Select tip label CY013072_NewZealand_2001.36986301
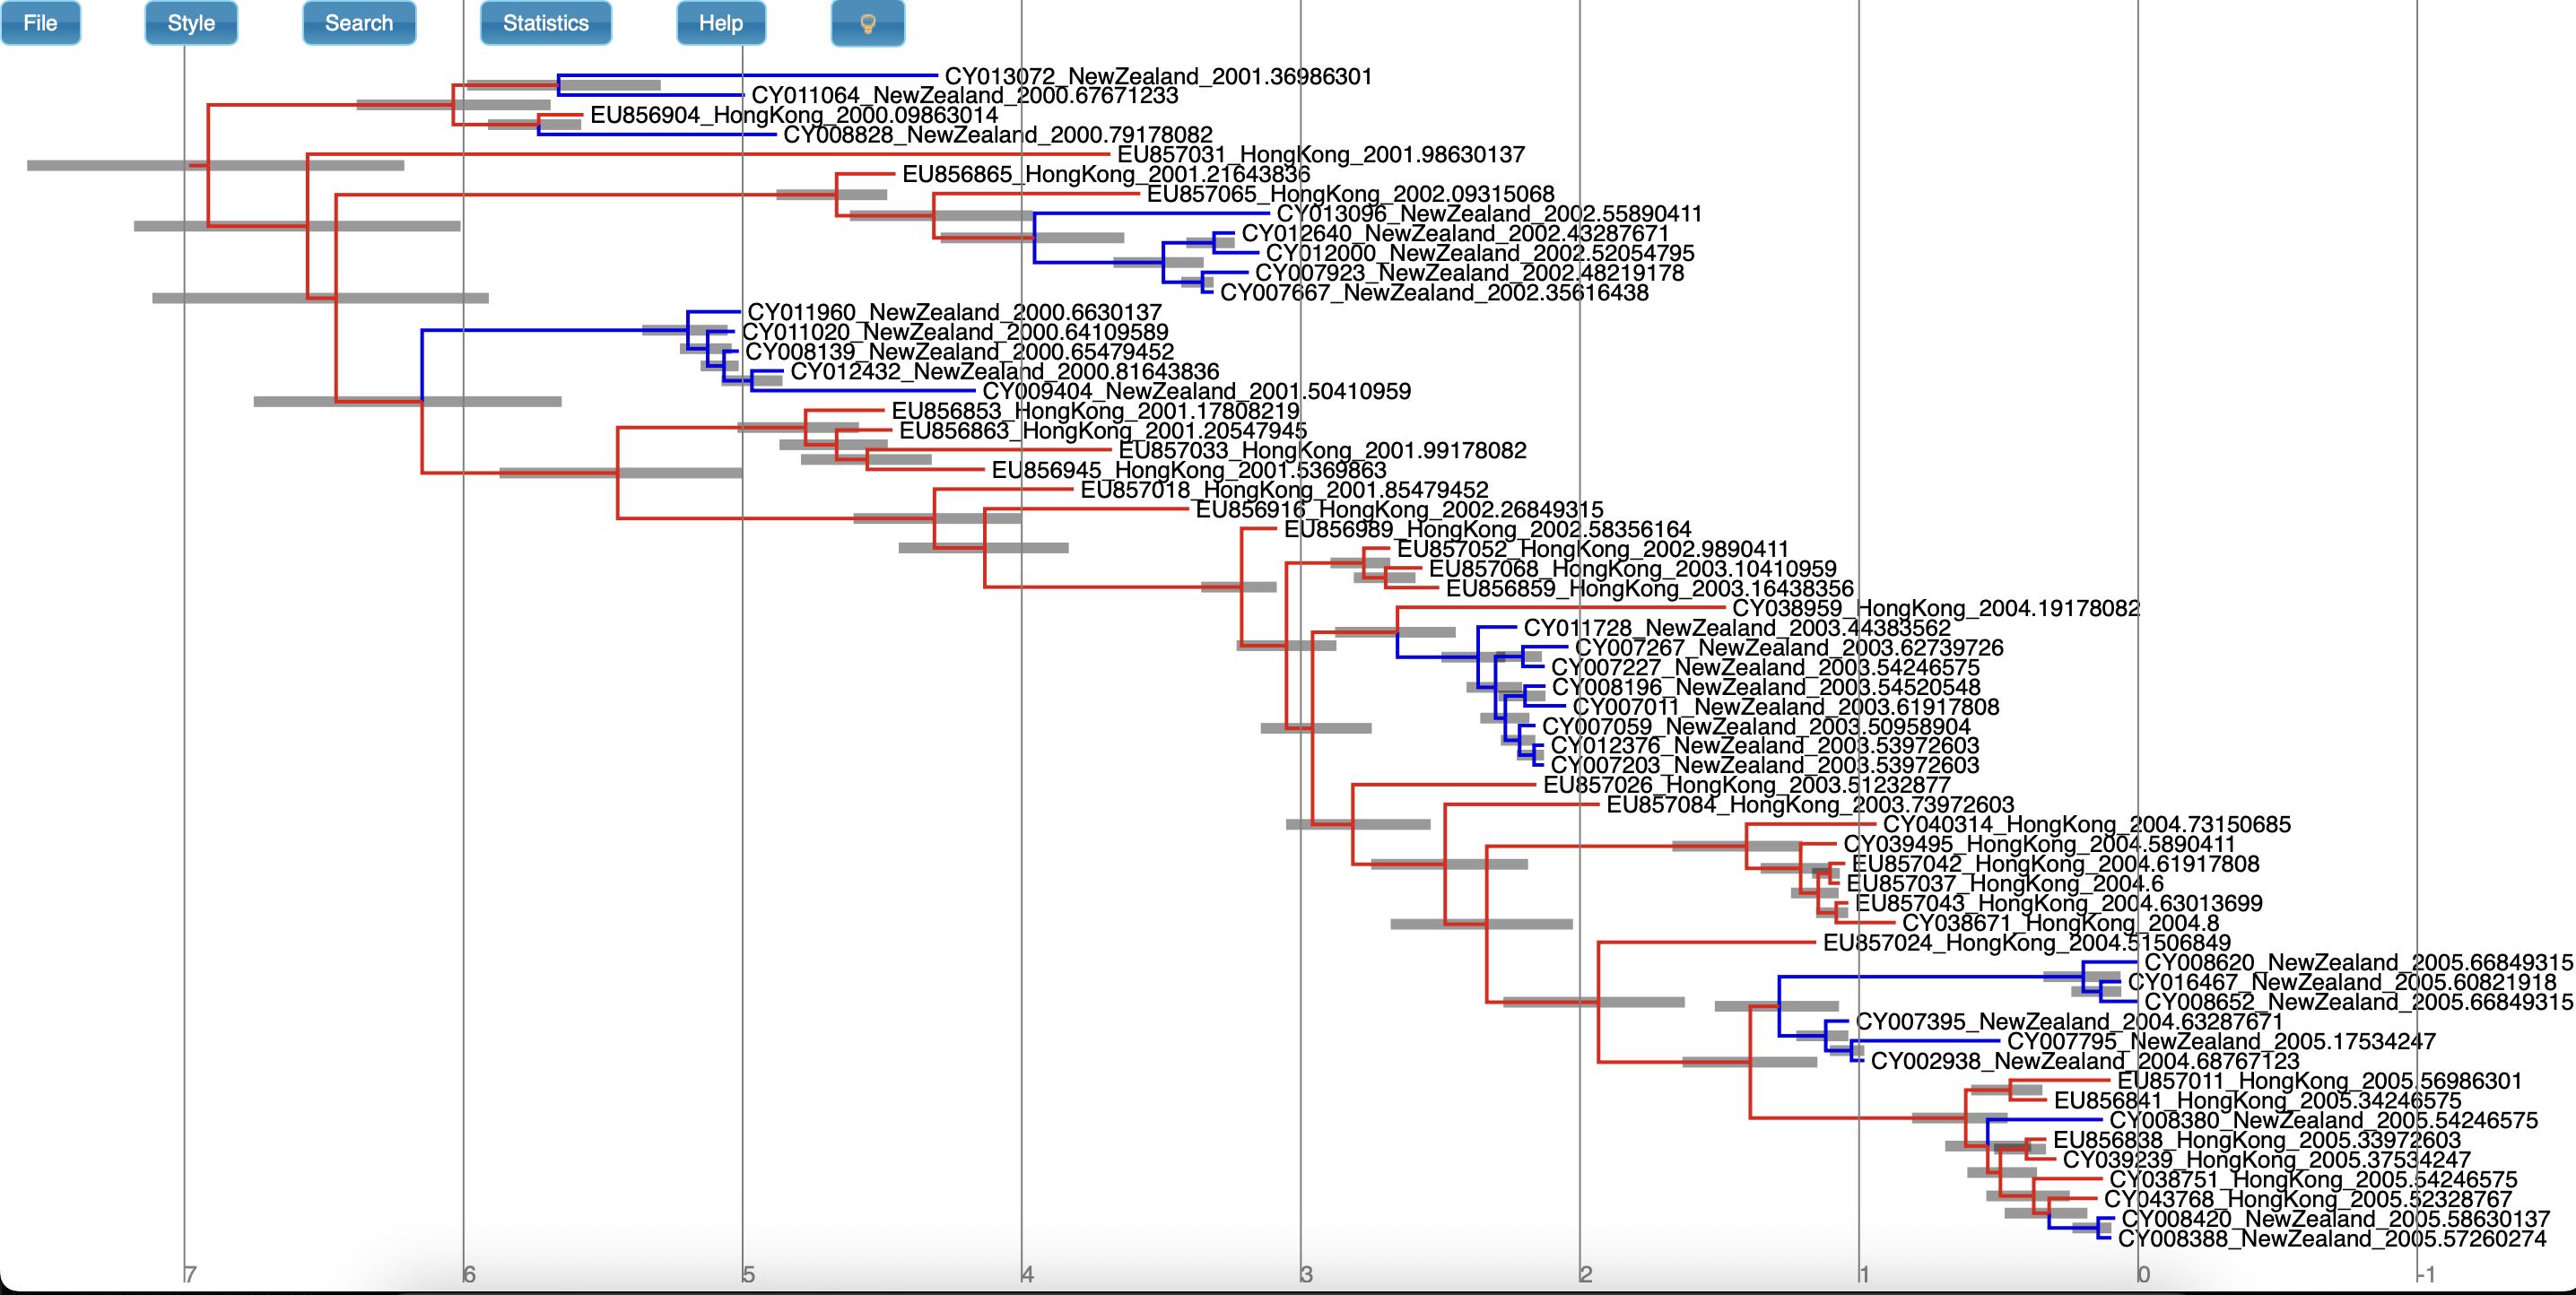 click(x=1158, y=76)
